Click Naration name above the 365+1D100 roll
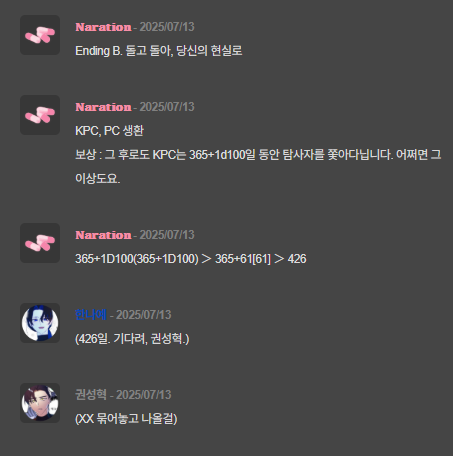 point(103,235)
